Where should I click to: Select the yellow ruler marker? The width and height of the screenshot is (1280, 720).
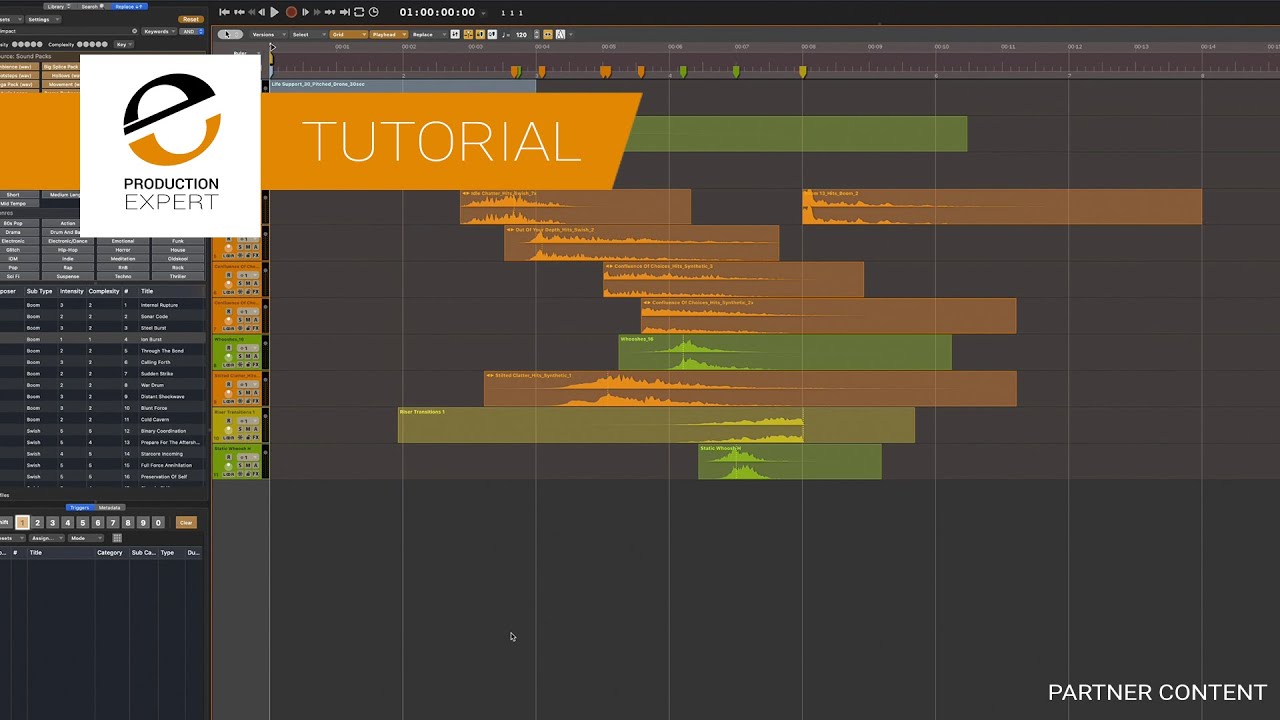tap(803, 71)
